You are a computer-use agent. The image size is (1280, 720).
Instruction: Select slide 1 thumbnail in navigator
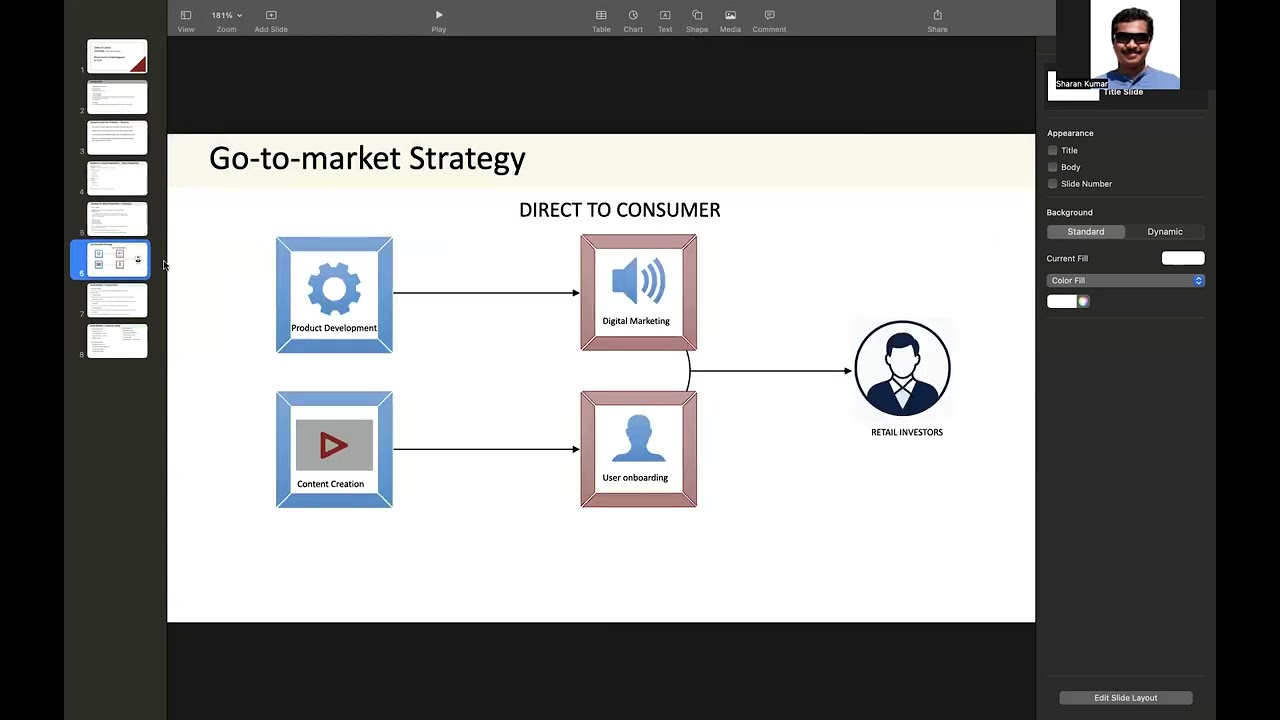click(117, 56)
